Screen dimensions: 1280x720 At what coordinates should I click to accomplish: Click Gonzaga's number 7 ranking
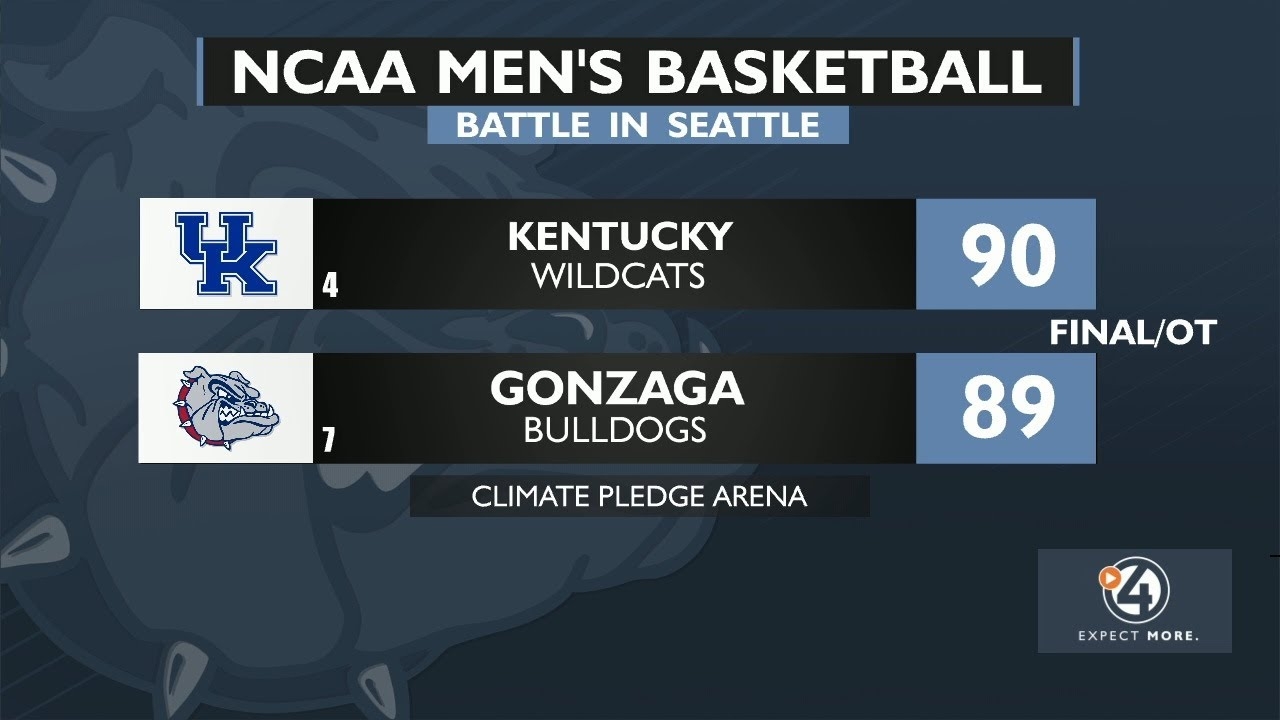click(330, 440)
